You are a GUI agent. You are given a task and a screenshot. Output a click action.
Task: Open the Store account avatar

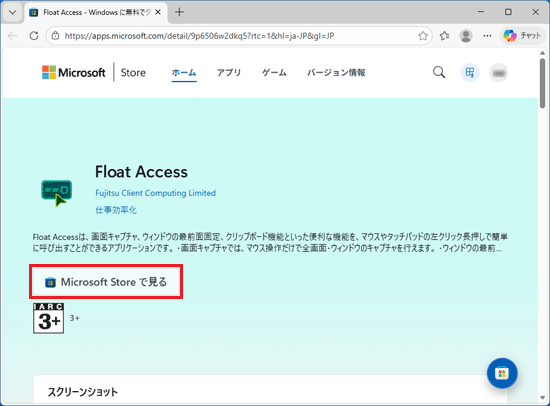click(498, 73)
